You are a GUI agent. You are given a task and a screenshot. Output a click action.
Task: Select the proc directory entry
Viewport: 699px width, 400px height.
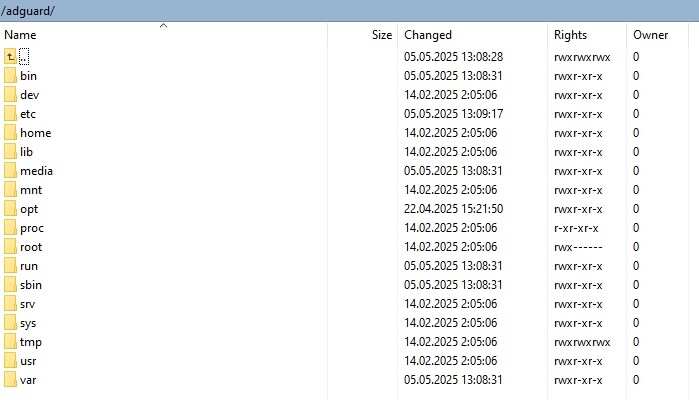coord(32,228)
